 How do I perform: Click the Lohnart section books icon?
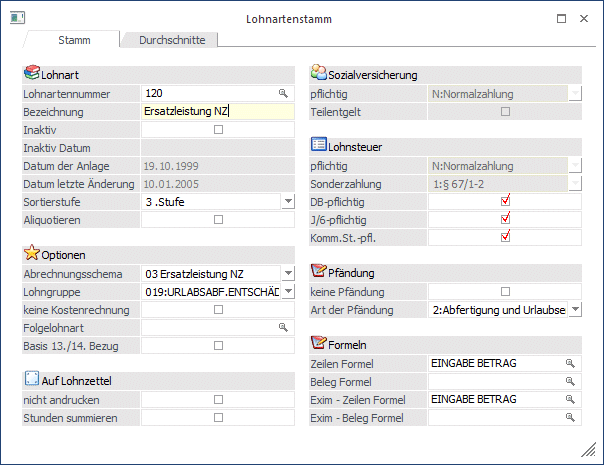(30, 74)
